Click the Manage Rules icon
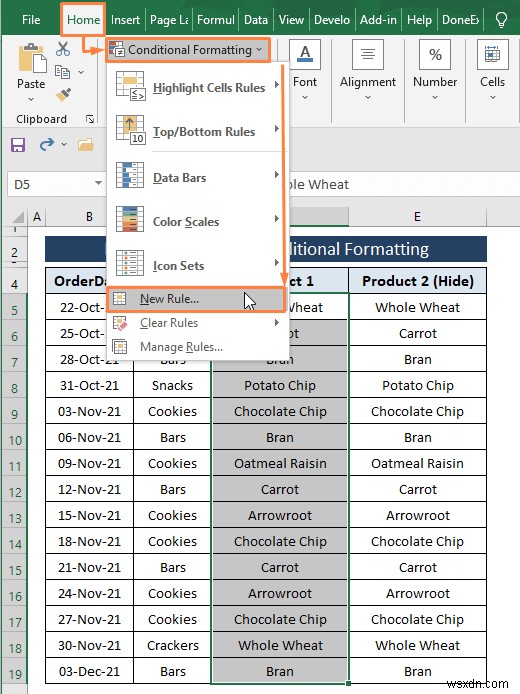This screenshot has height=694, width=520. [120, 347]
